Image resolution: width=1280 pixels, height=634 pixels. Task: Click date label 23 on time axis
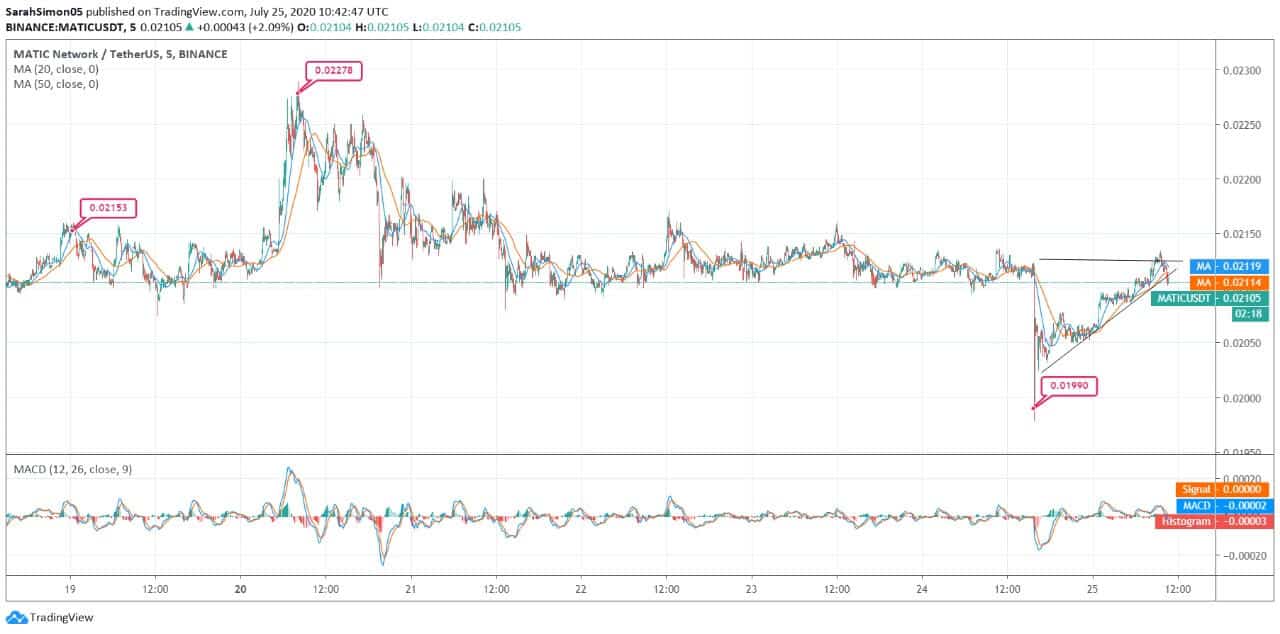[x=751, y=588]
